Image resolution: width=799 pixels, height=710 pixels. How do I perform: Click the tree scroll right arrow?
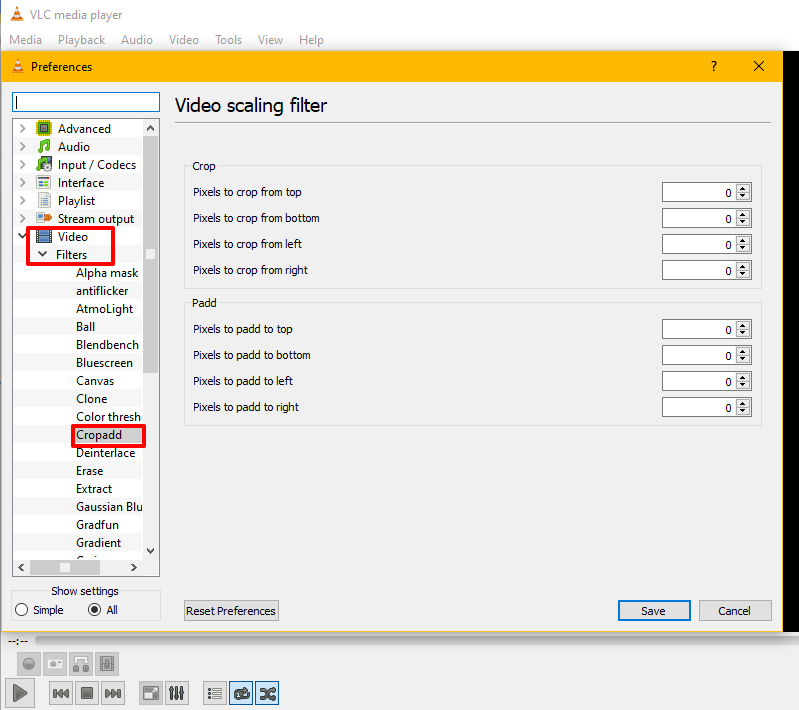[x=134, y=567]
